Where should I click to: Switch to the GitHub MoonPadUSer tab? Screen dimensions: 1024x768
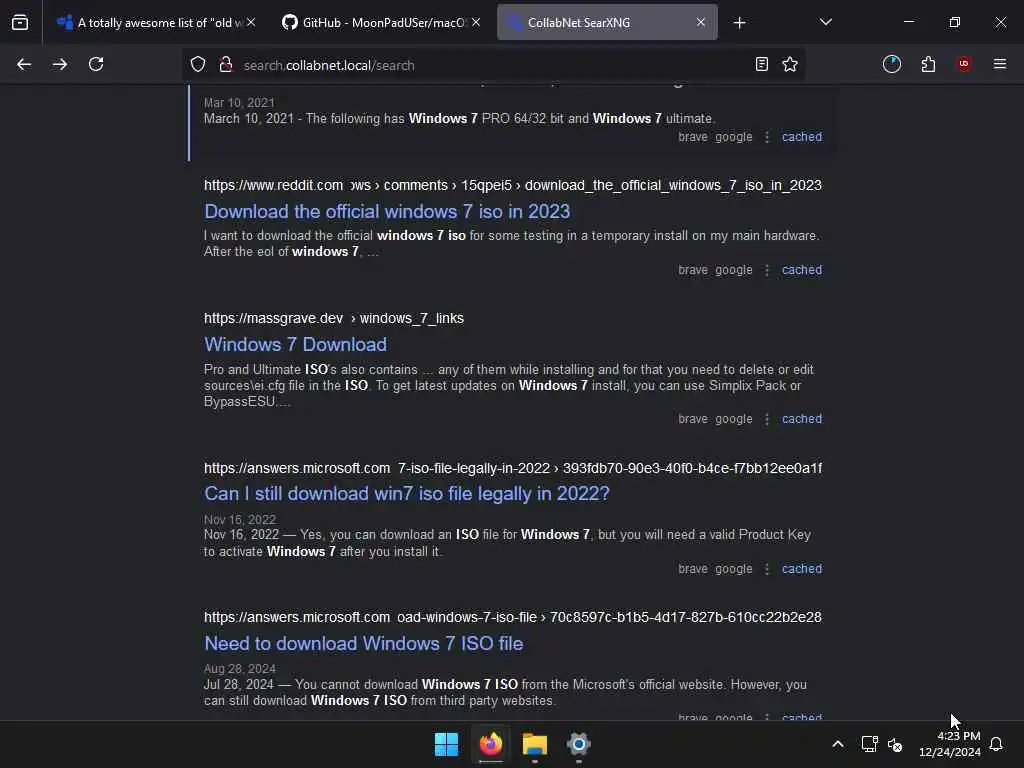tap(380, 22)
